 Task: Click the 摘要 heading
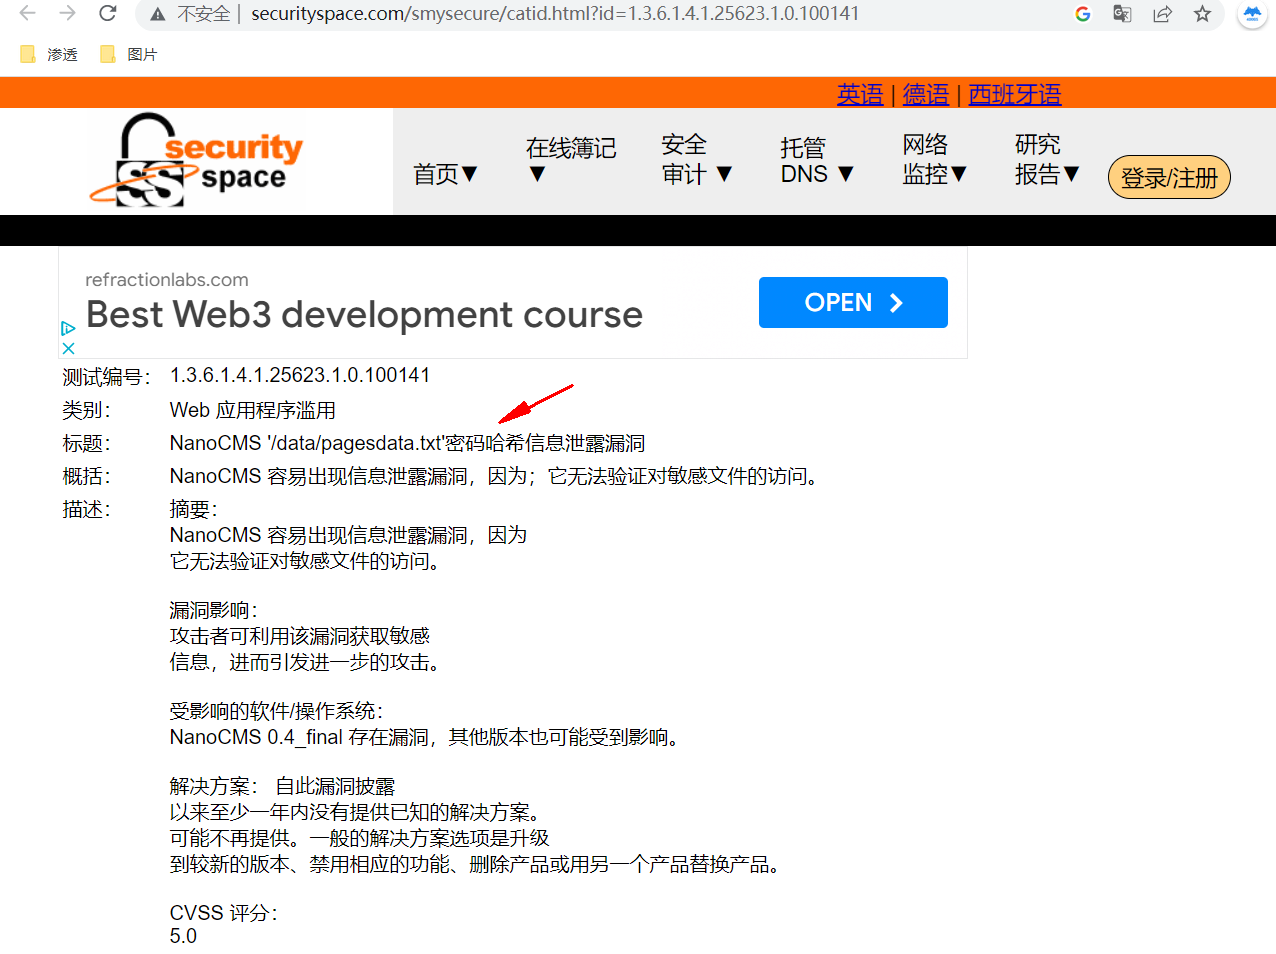193,509
